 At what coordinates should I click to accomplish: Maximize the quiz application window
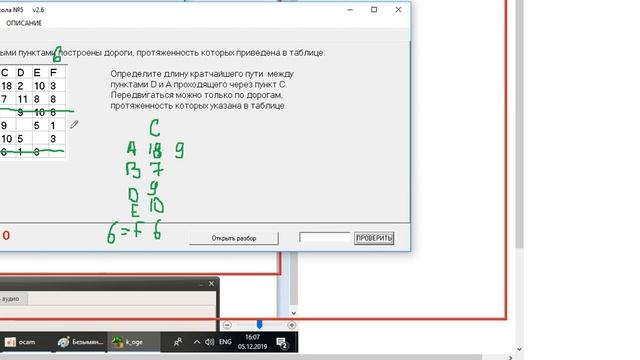(x=374, y=10)
